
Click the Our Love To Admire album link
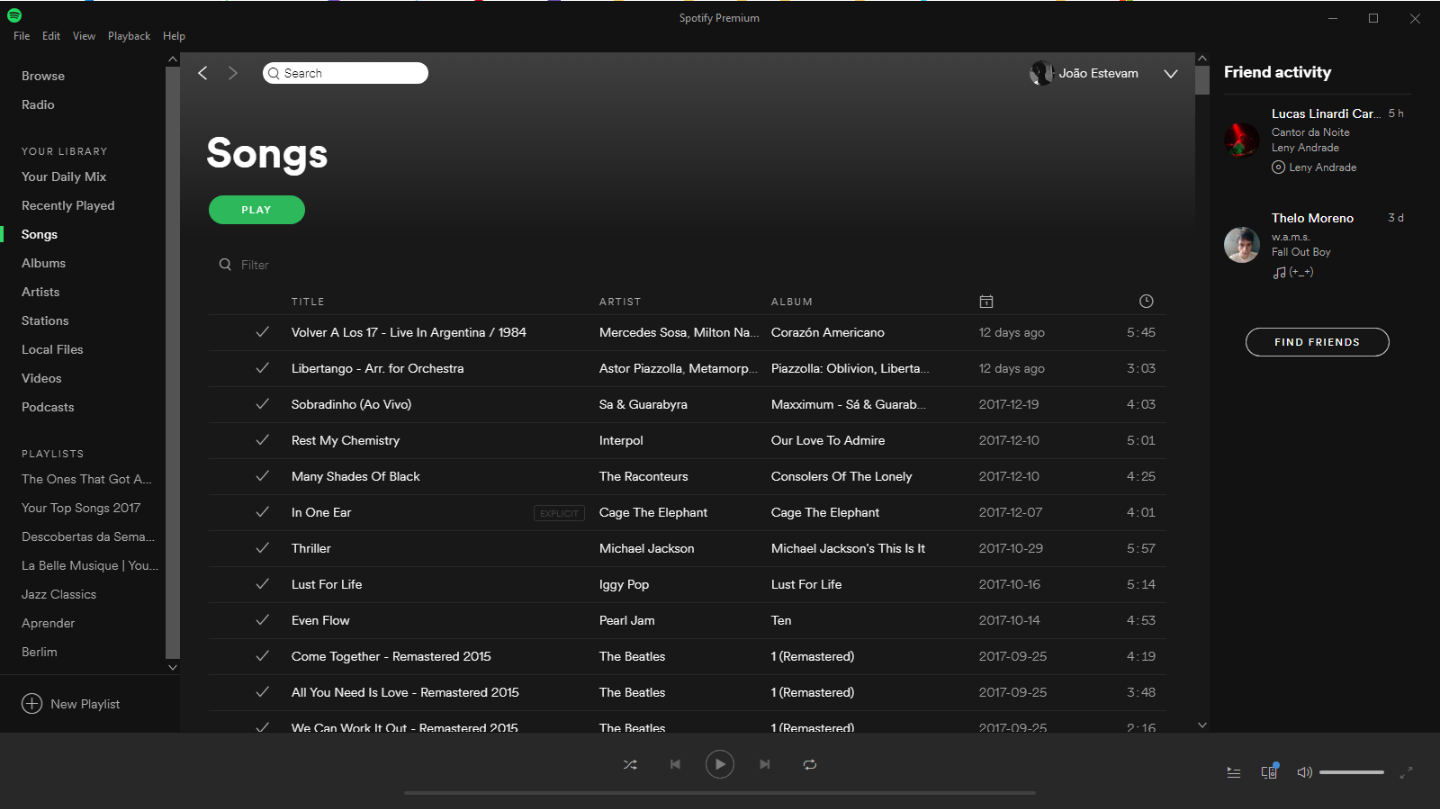[828, 440]
